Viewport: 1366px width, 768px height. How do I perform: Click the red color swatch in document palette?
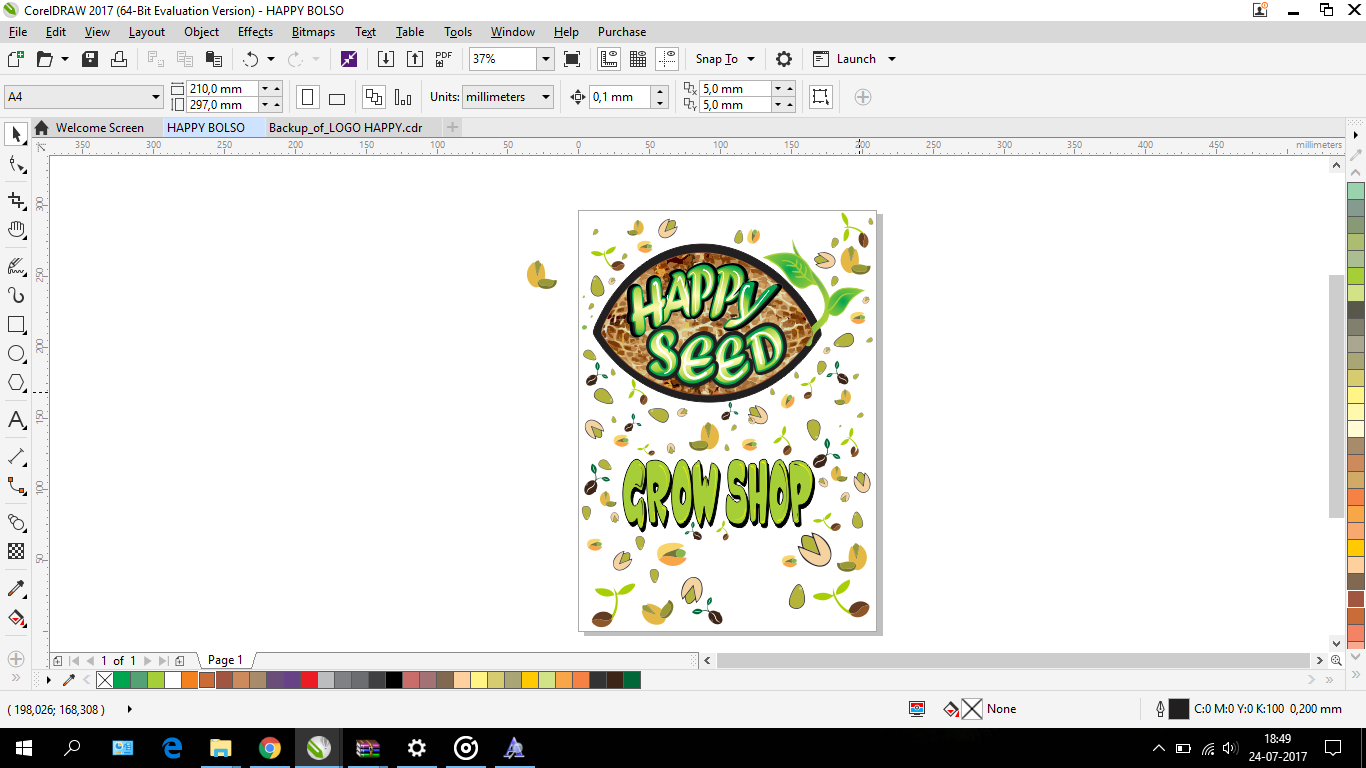[x=309, y=680]
